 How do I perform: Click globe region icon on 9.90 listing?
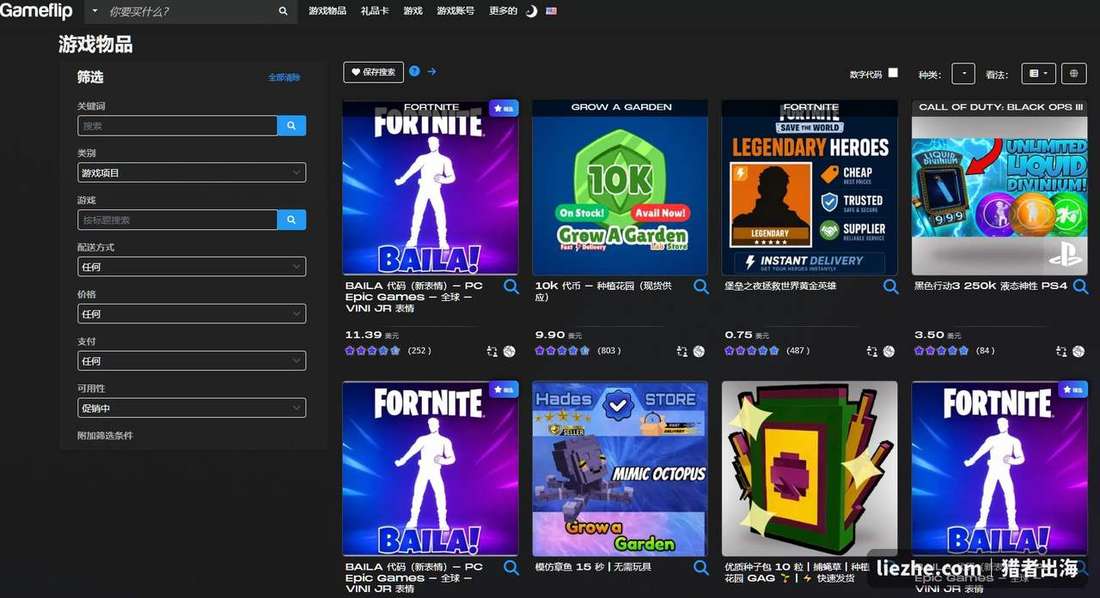[699, 351]
